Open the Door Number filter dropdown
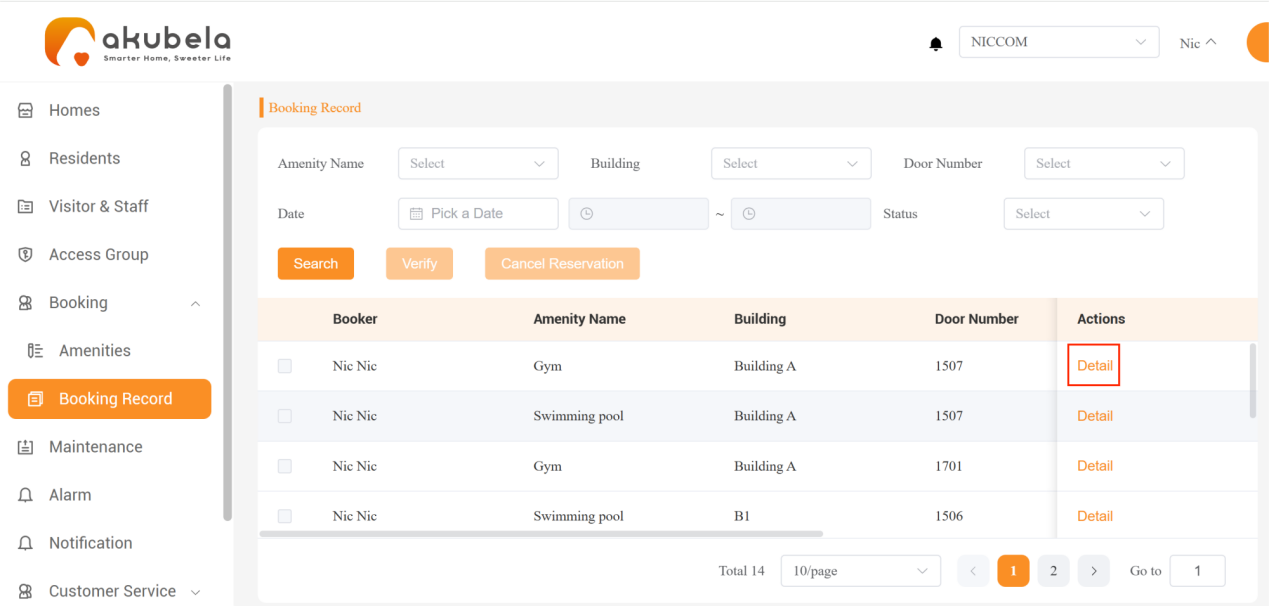 pyautogui.click(x=1104, y=163)
